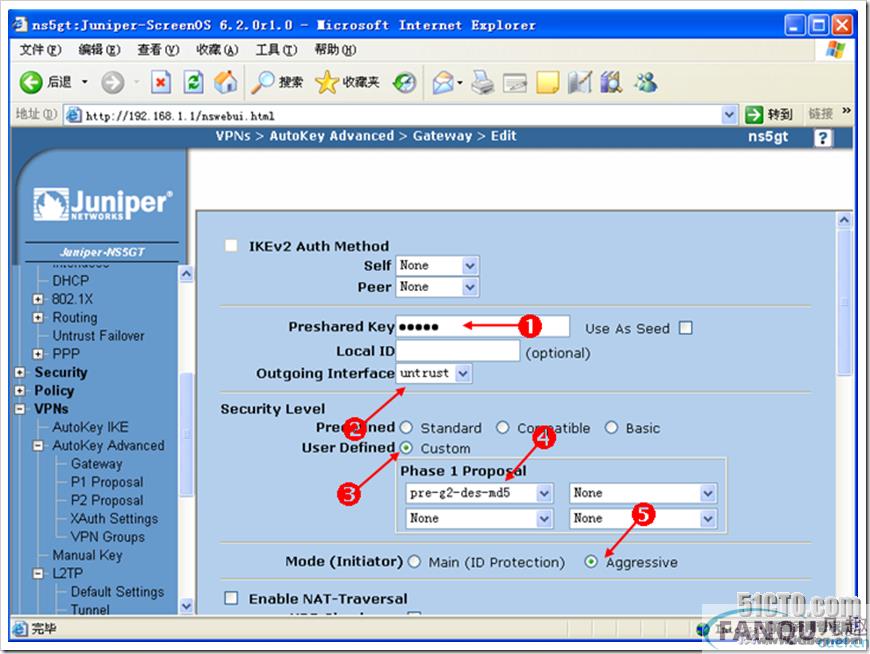
Task: Open P2 Proposal sidebar link
Action: click(107, 500)
